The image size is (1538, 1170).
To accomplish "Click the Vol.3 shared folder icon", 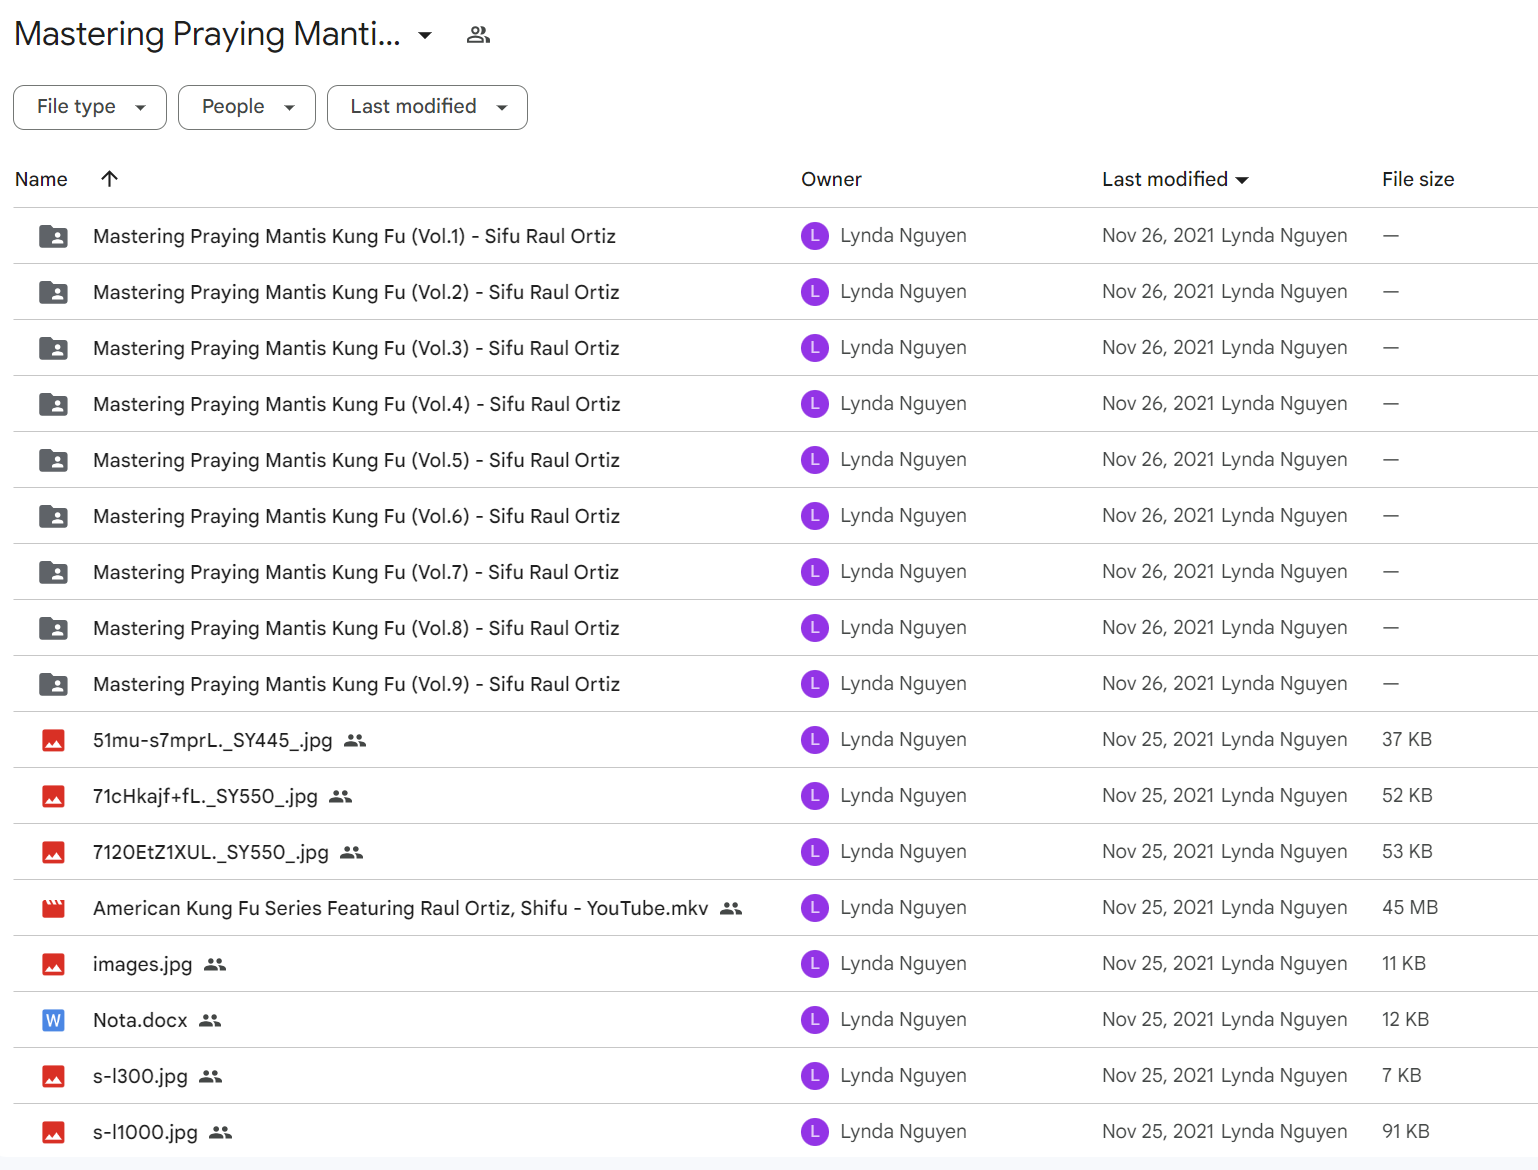I will [53, 348].
